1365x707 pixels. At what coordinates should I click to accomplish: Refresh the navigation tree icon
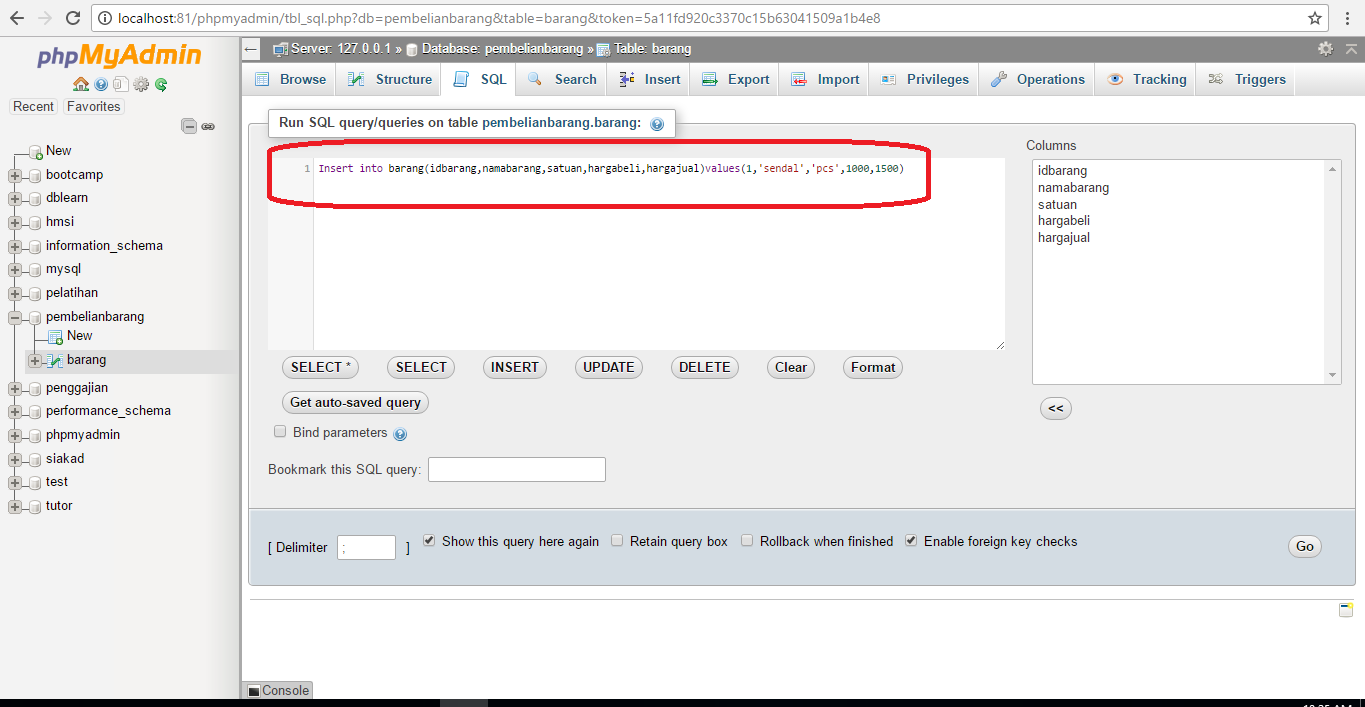(160, 84)
